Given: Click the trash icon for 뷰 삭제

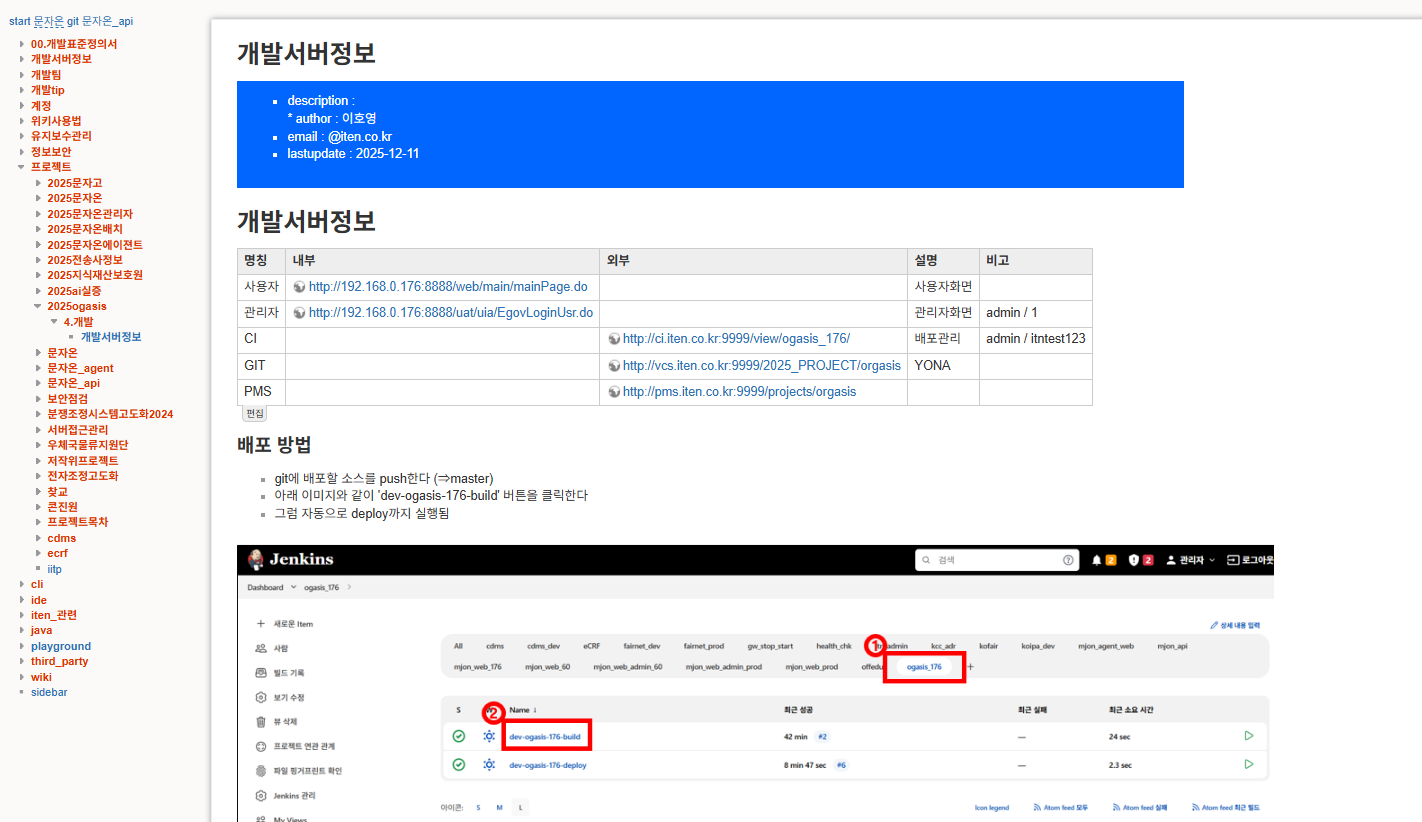Looking at the screenshot, I should tap(261, 722).
